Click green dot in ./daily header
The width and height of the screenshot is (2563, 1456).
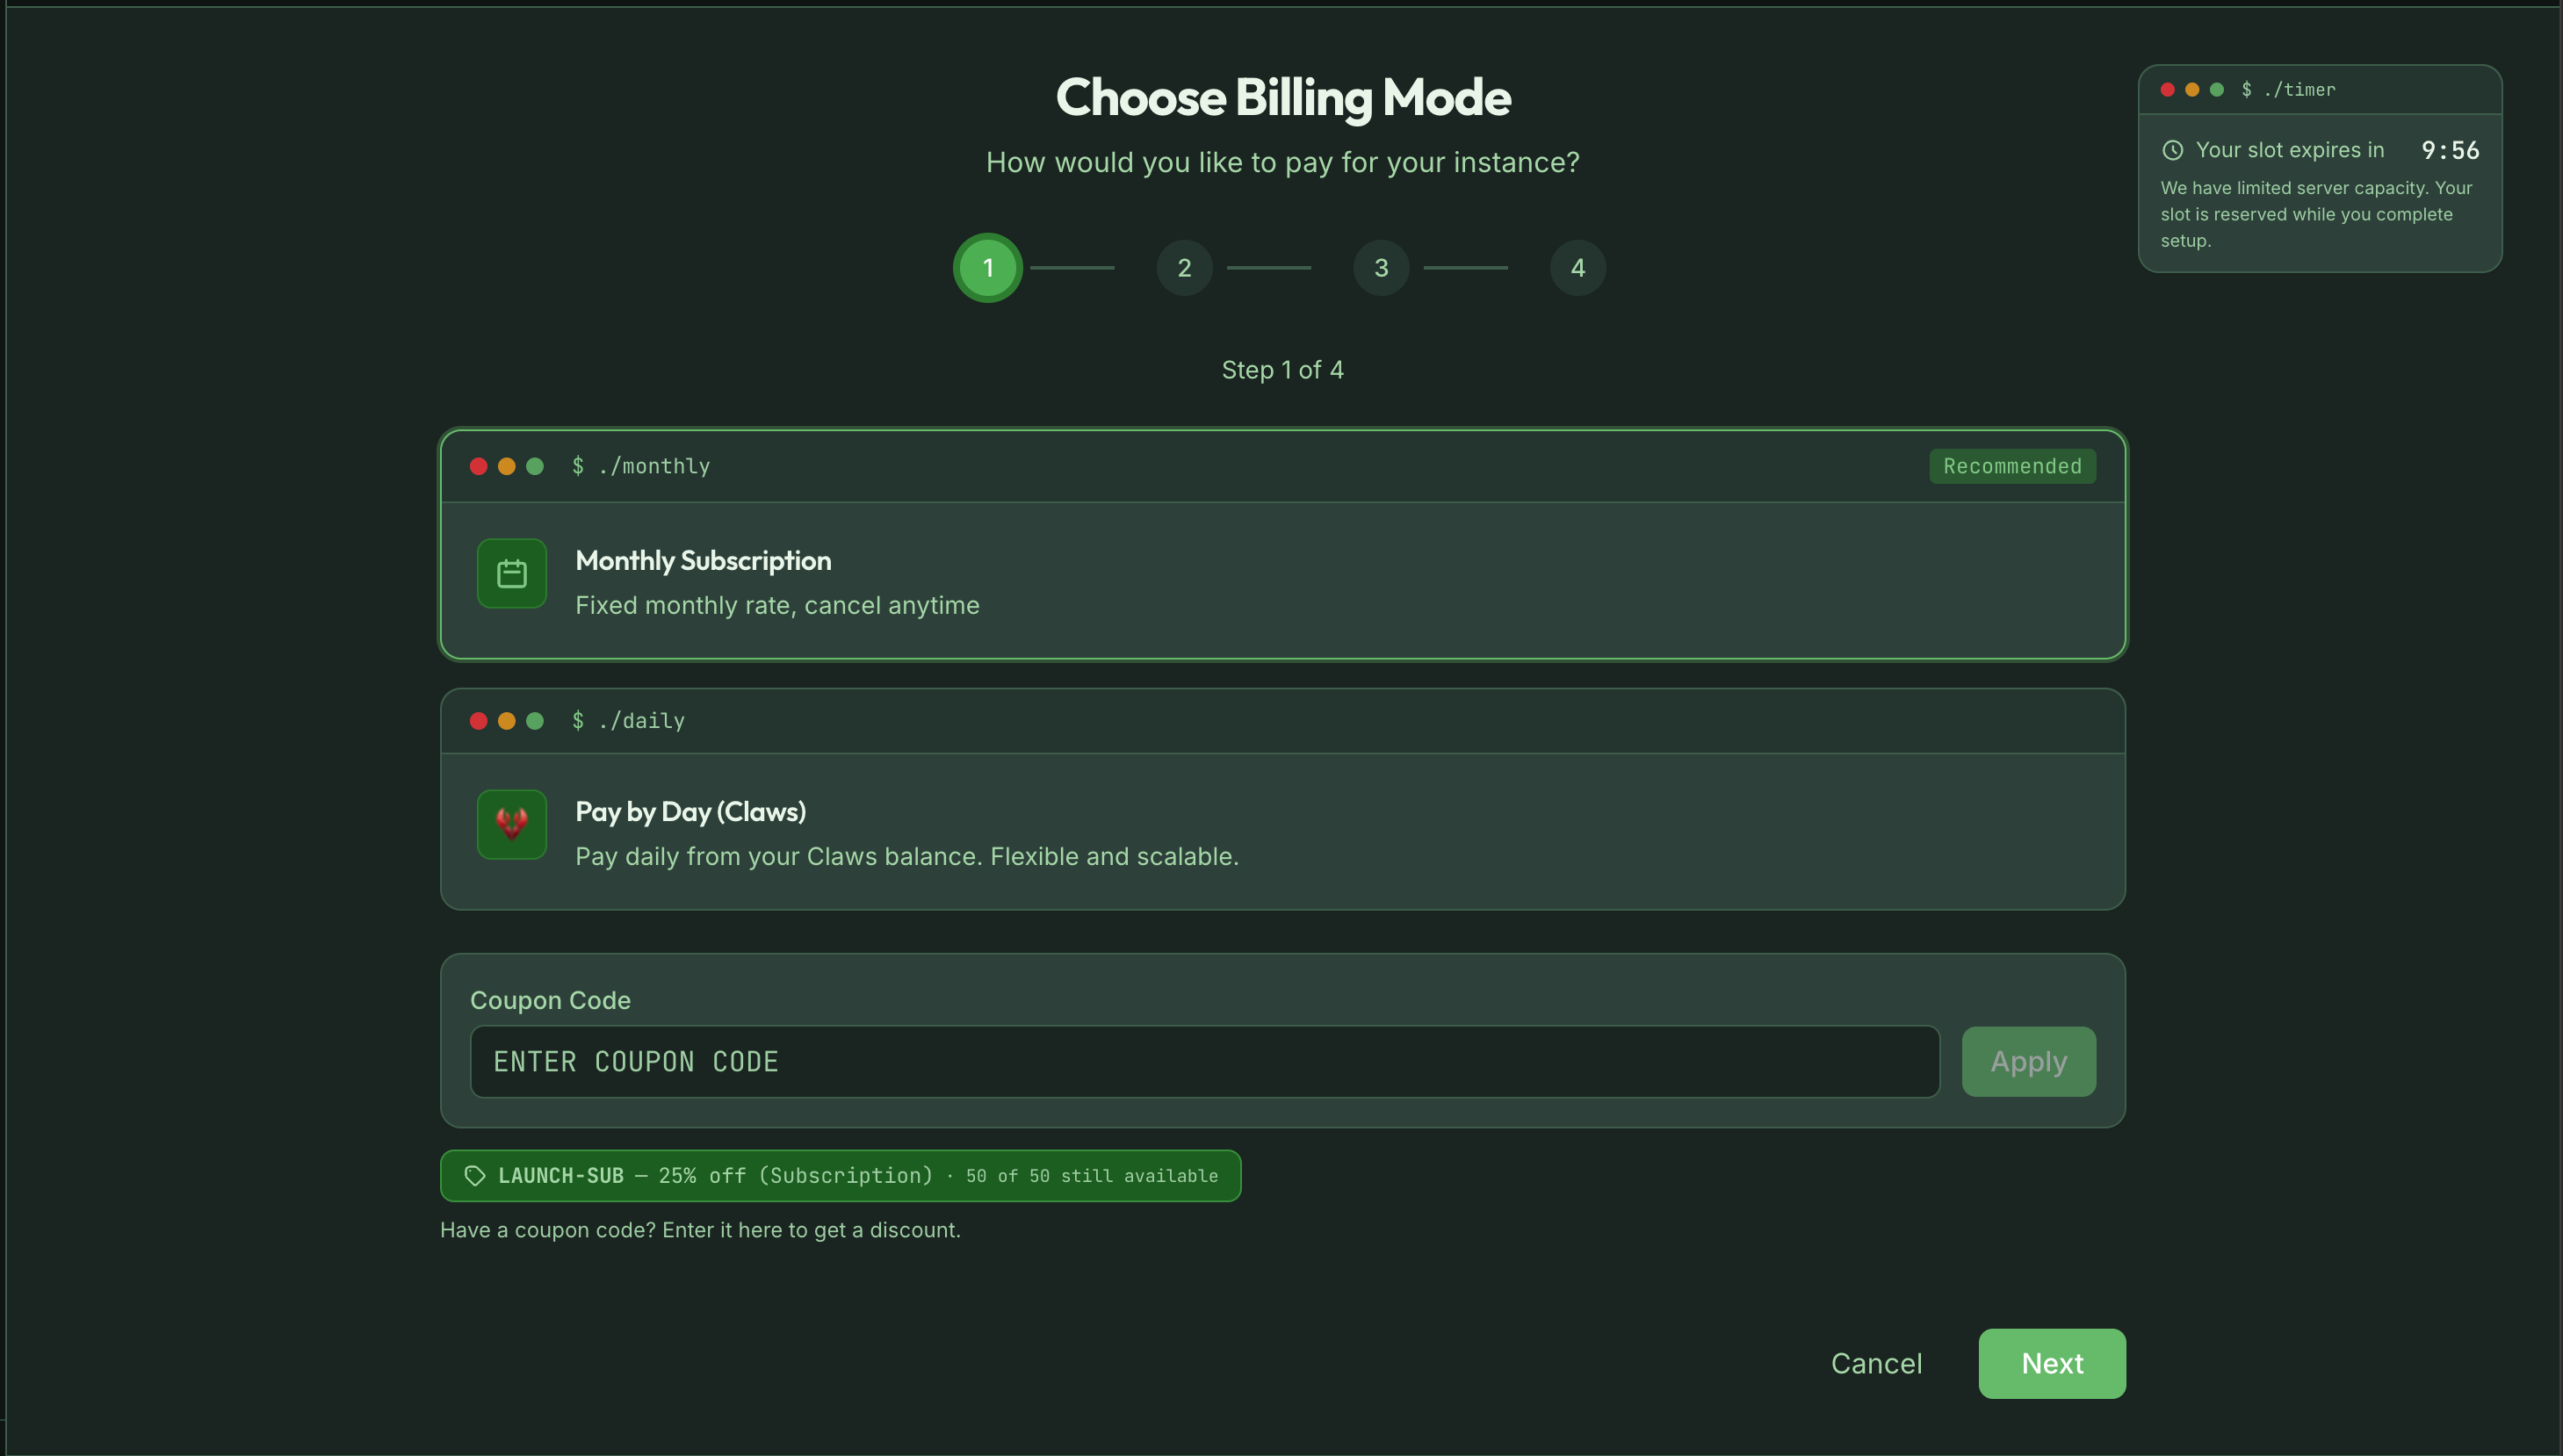pos(535,721)
